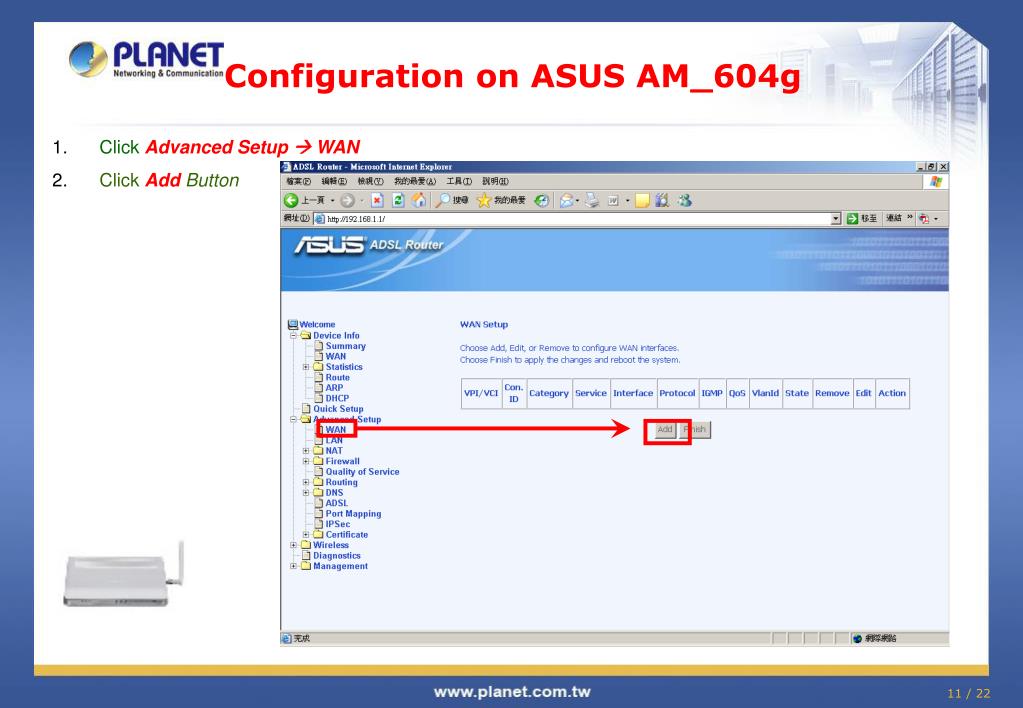Click the Print printer icon

[x=592, y=200]
